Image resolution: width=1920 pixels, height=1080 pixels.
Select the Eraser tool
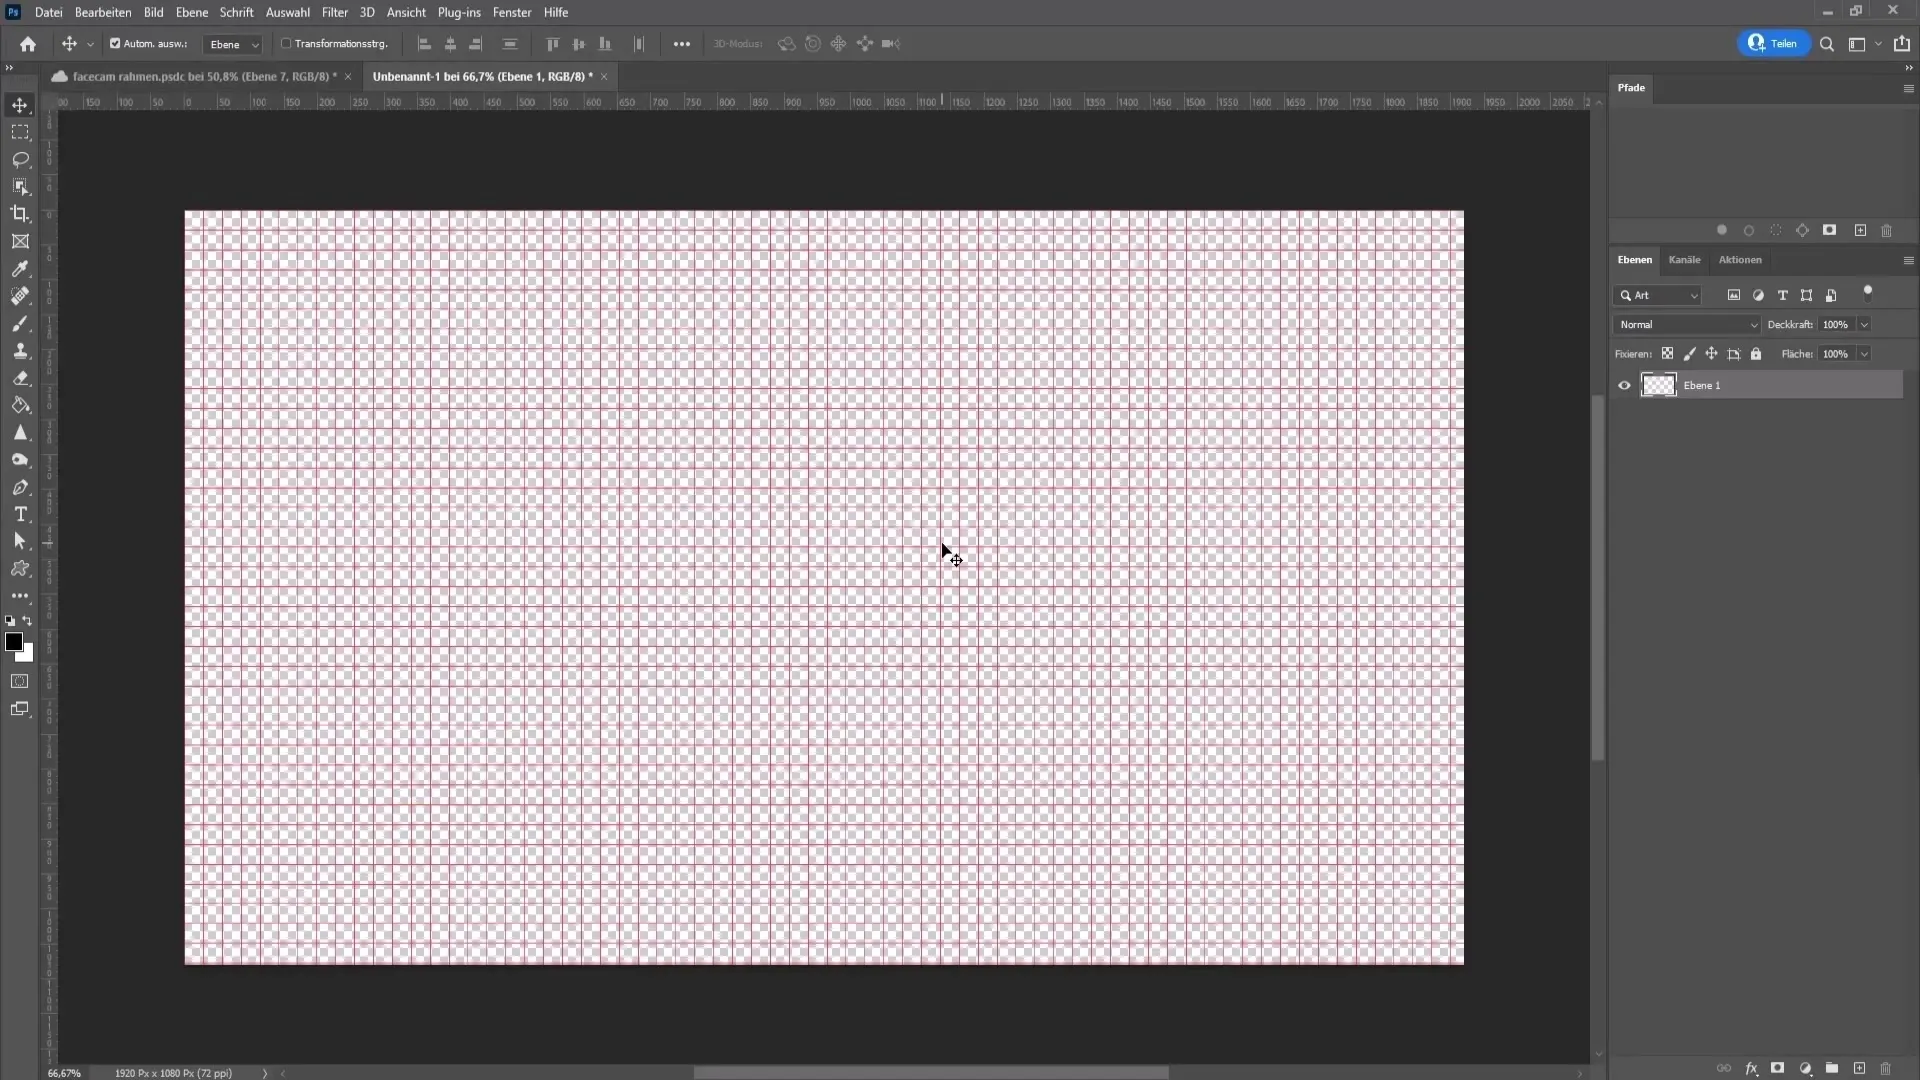pos(20,377)
